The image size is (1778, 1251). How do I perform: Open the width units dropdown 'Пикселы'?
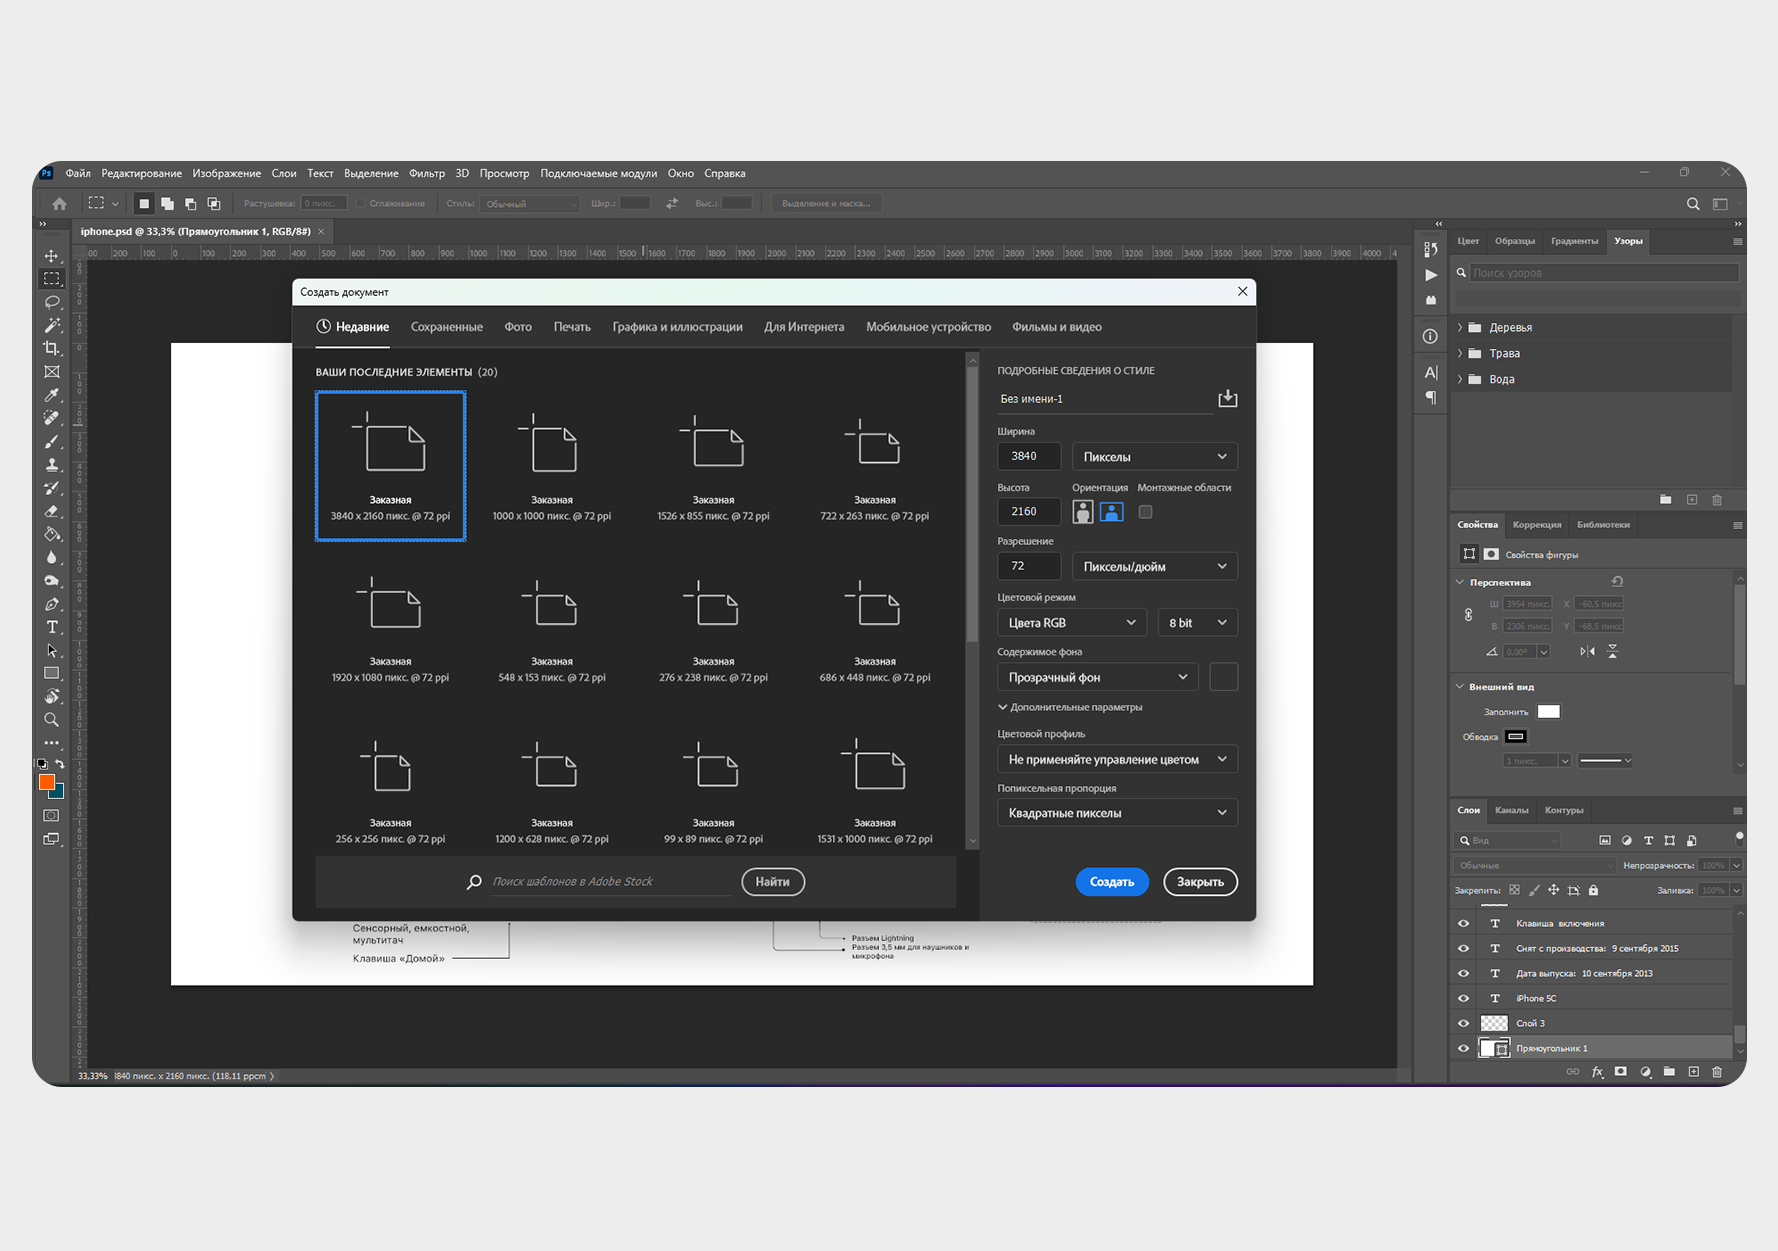[1154, 456]
